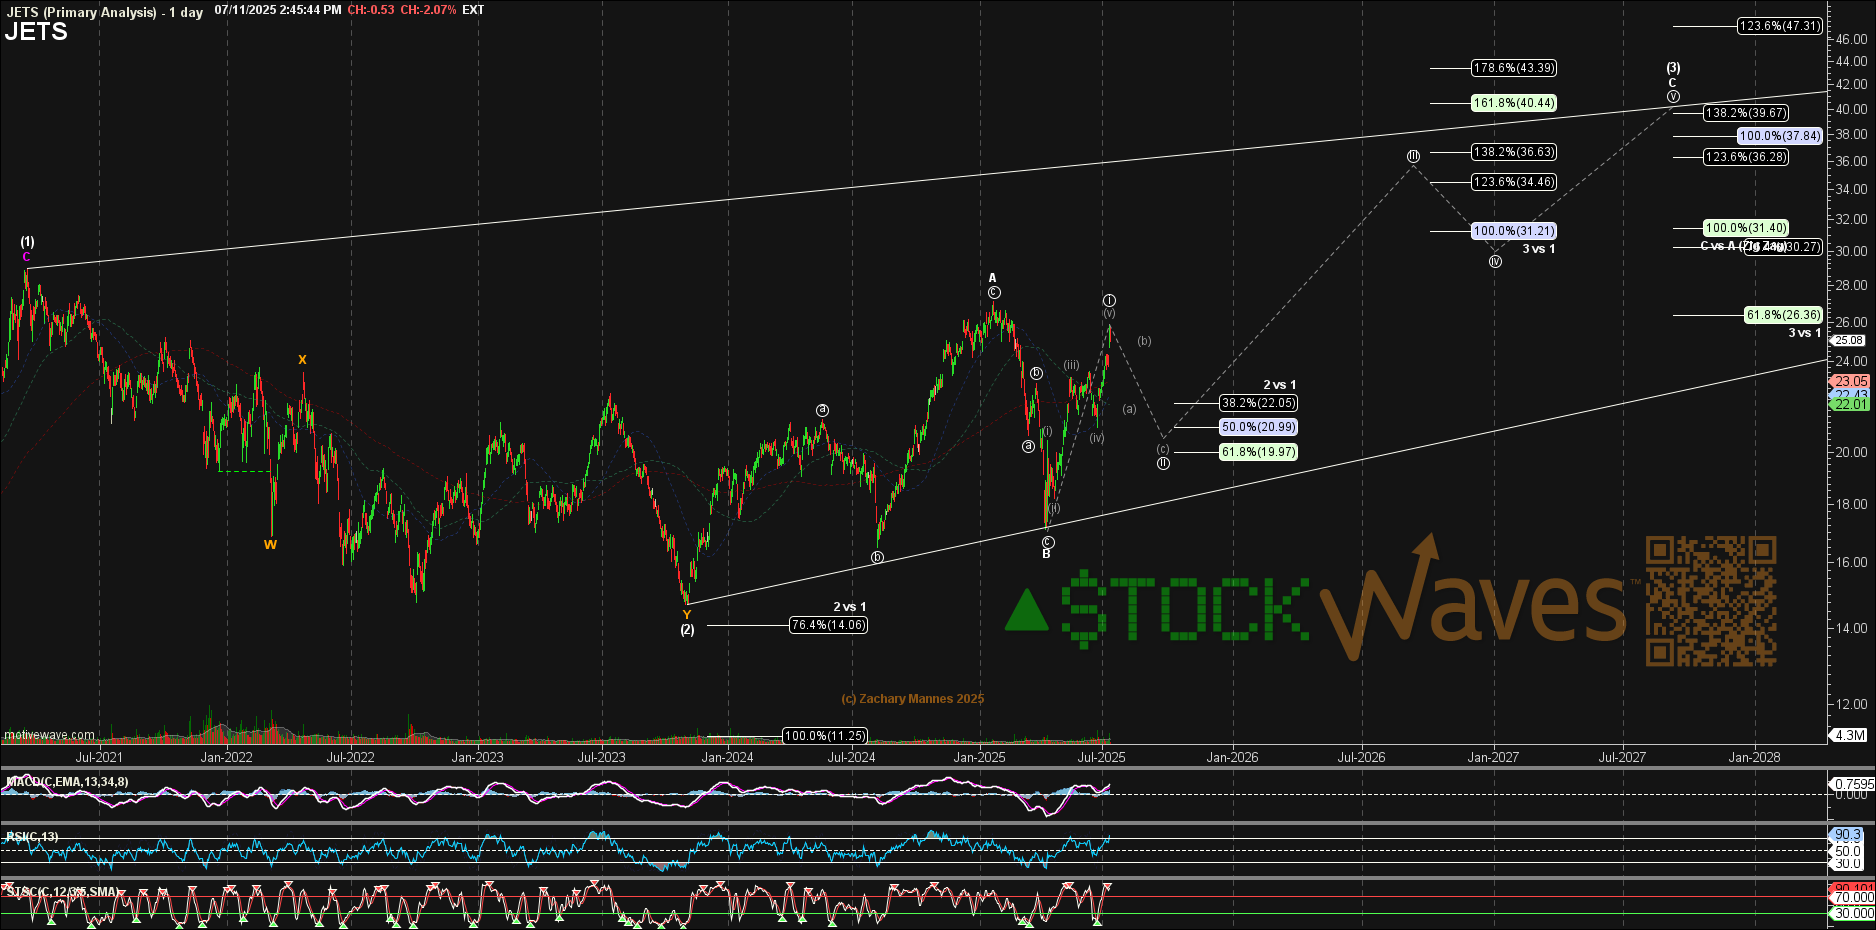Click the CH:-2.07% percent change value
Screen dimensions: 1876x930
click(x=428, y=10)
